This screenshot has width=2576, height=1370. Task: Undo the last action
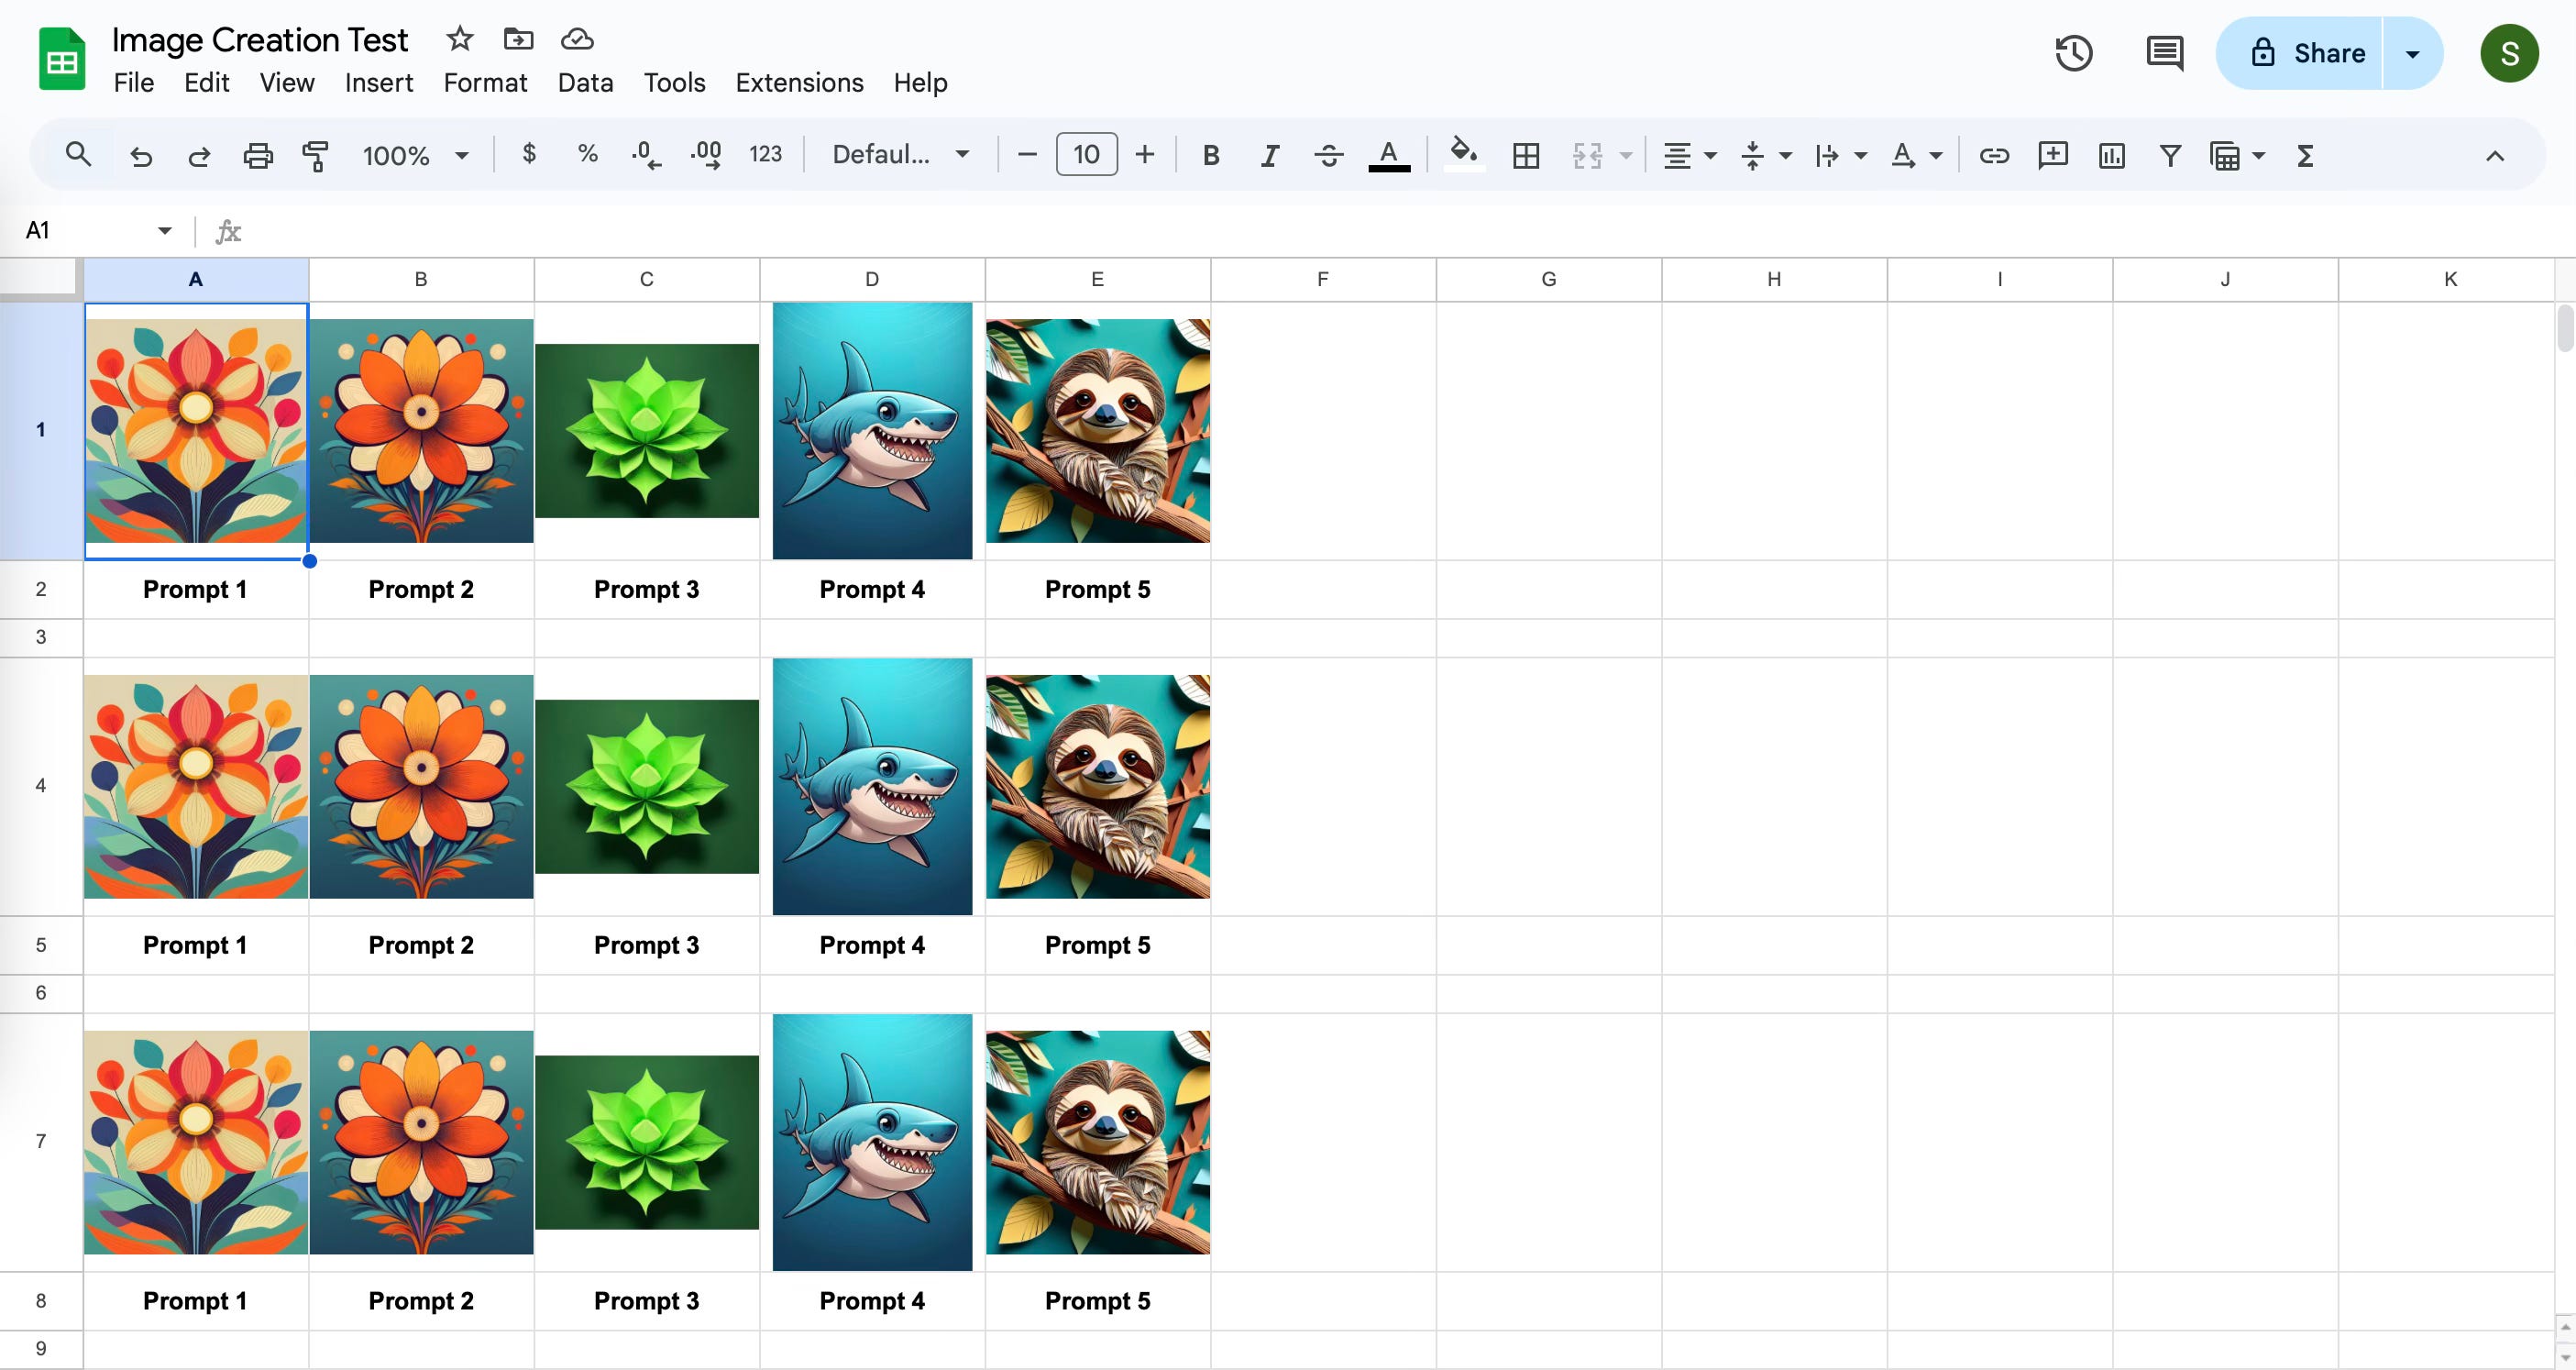coord(141,155)
